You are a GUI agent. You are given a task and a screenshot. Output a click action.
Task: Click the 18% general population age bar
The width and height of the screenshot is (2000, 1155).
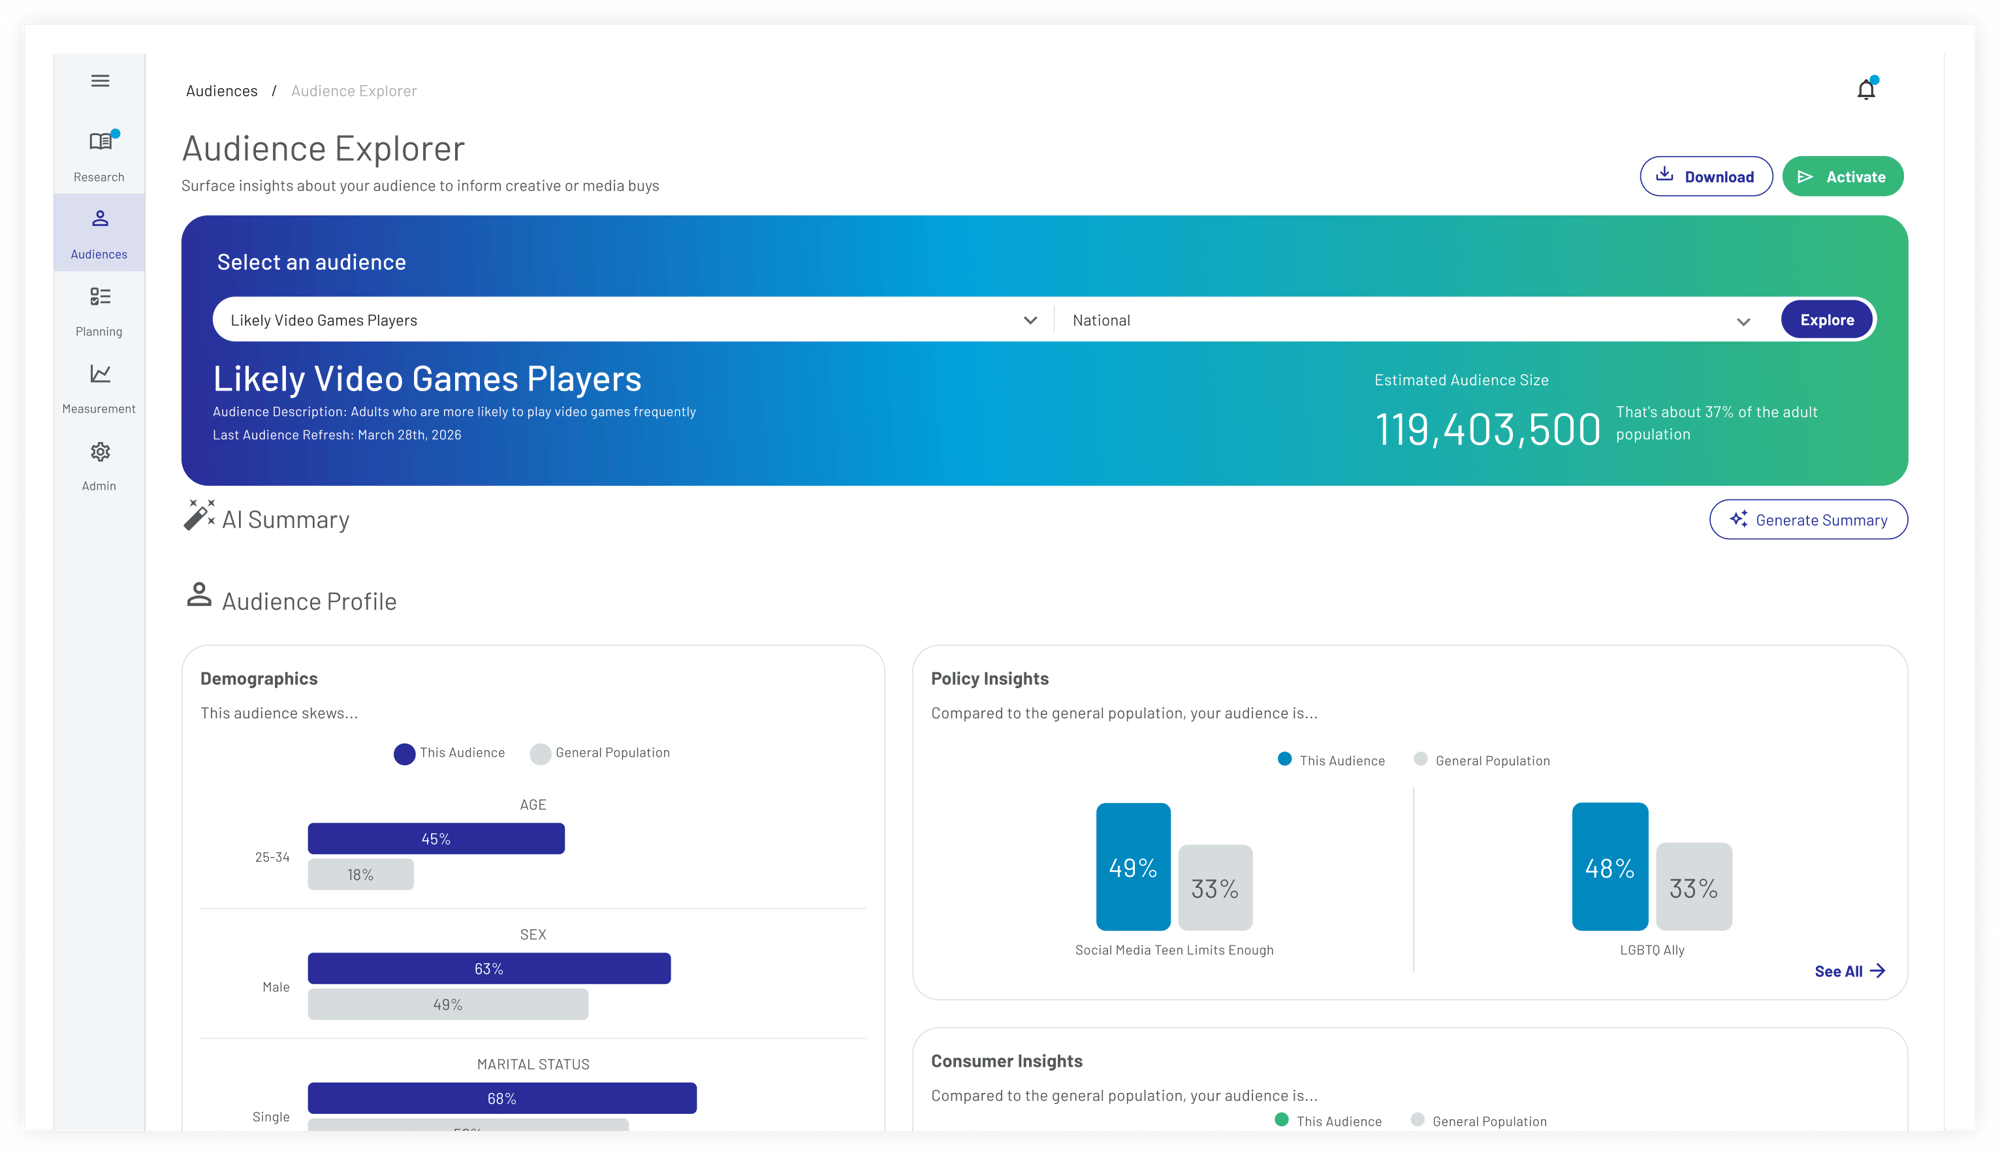361,875
